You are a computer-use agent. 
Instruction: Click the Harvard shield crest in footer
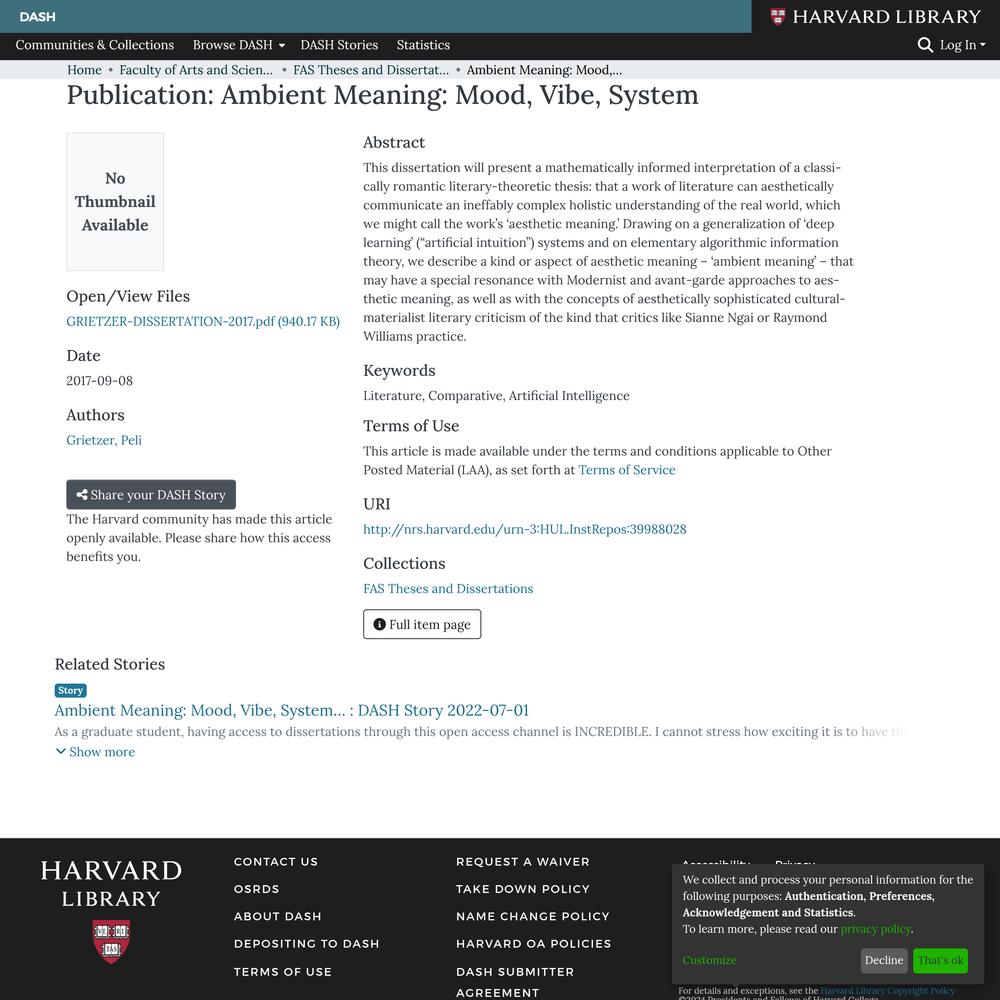click(x=112, y=941)
